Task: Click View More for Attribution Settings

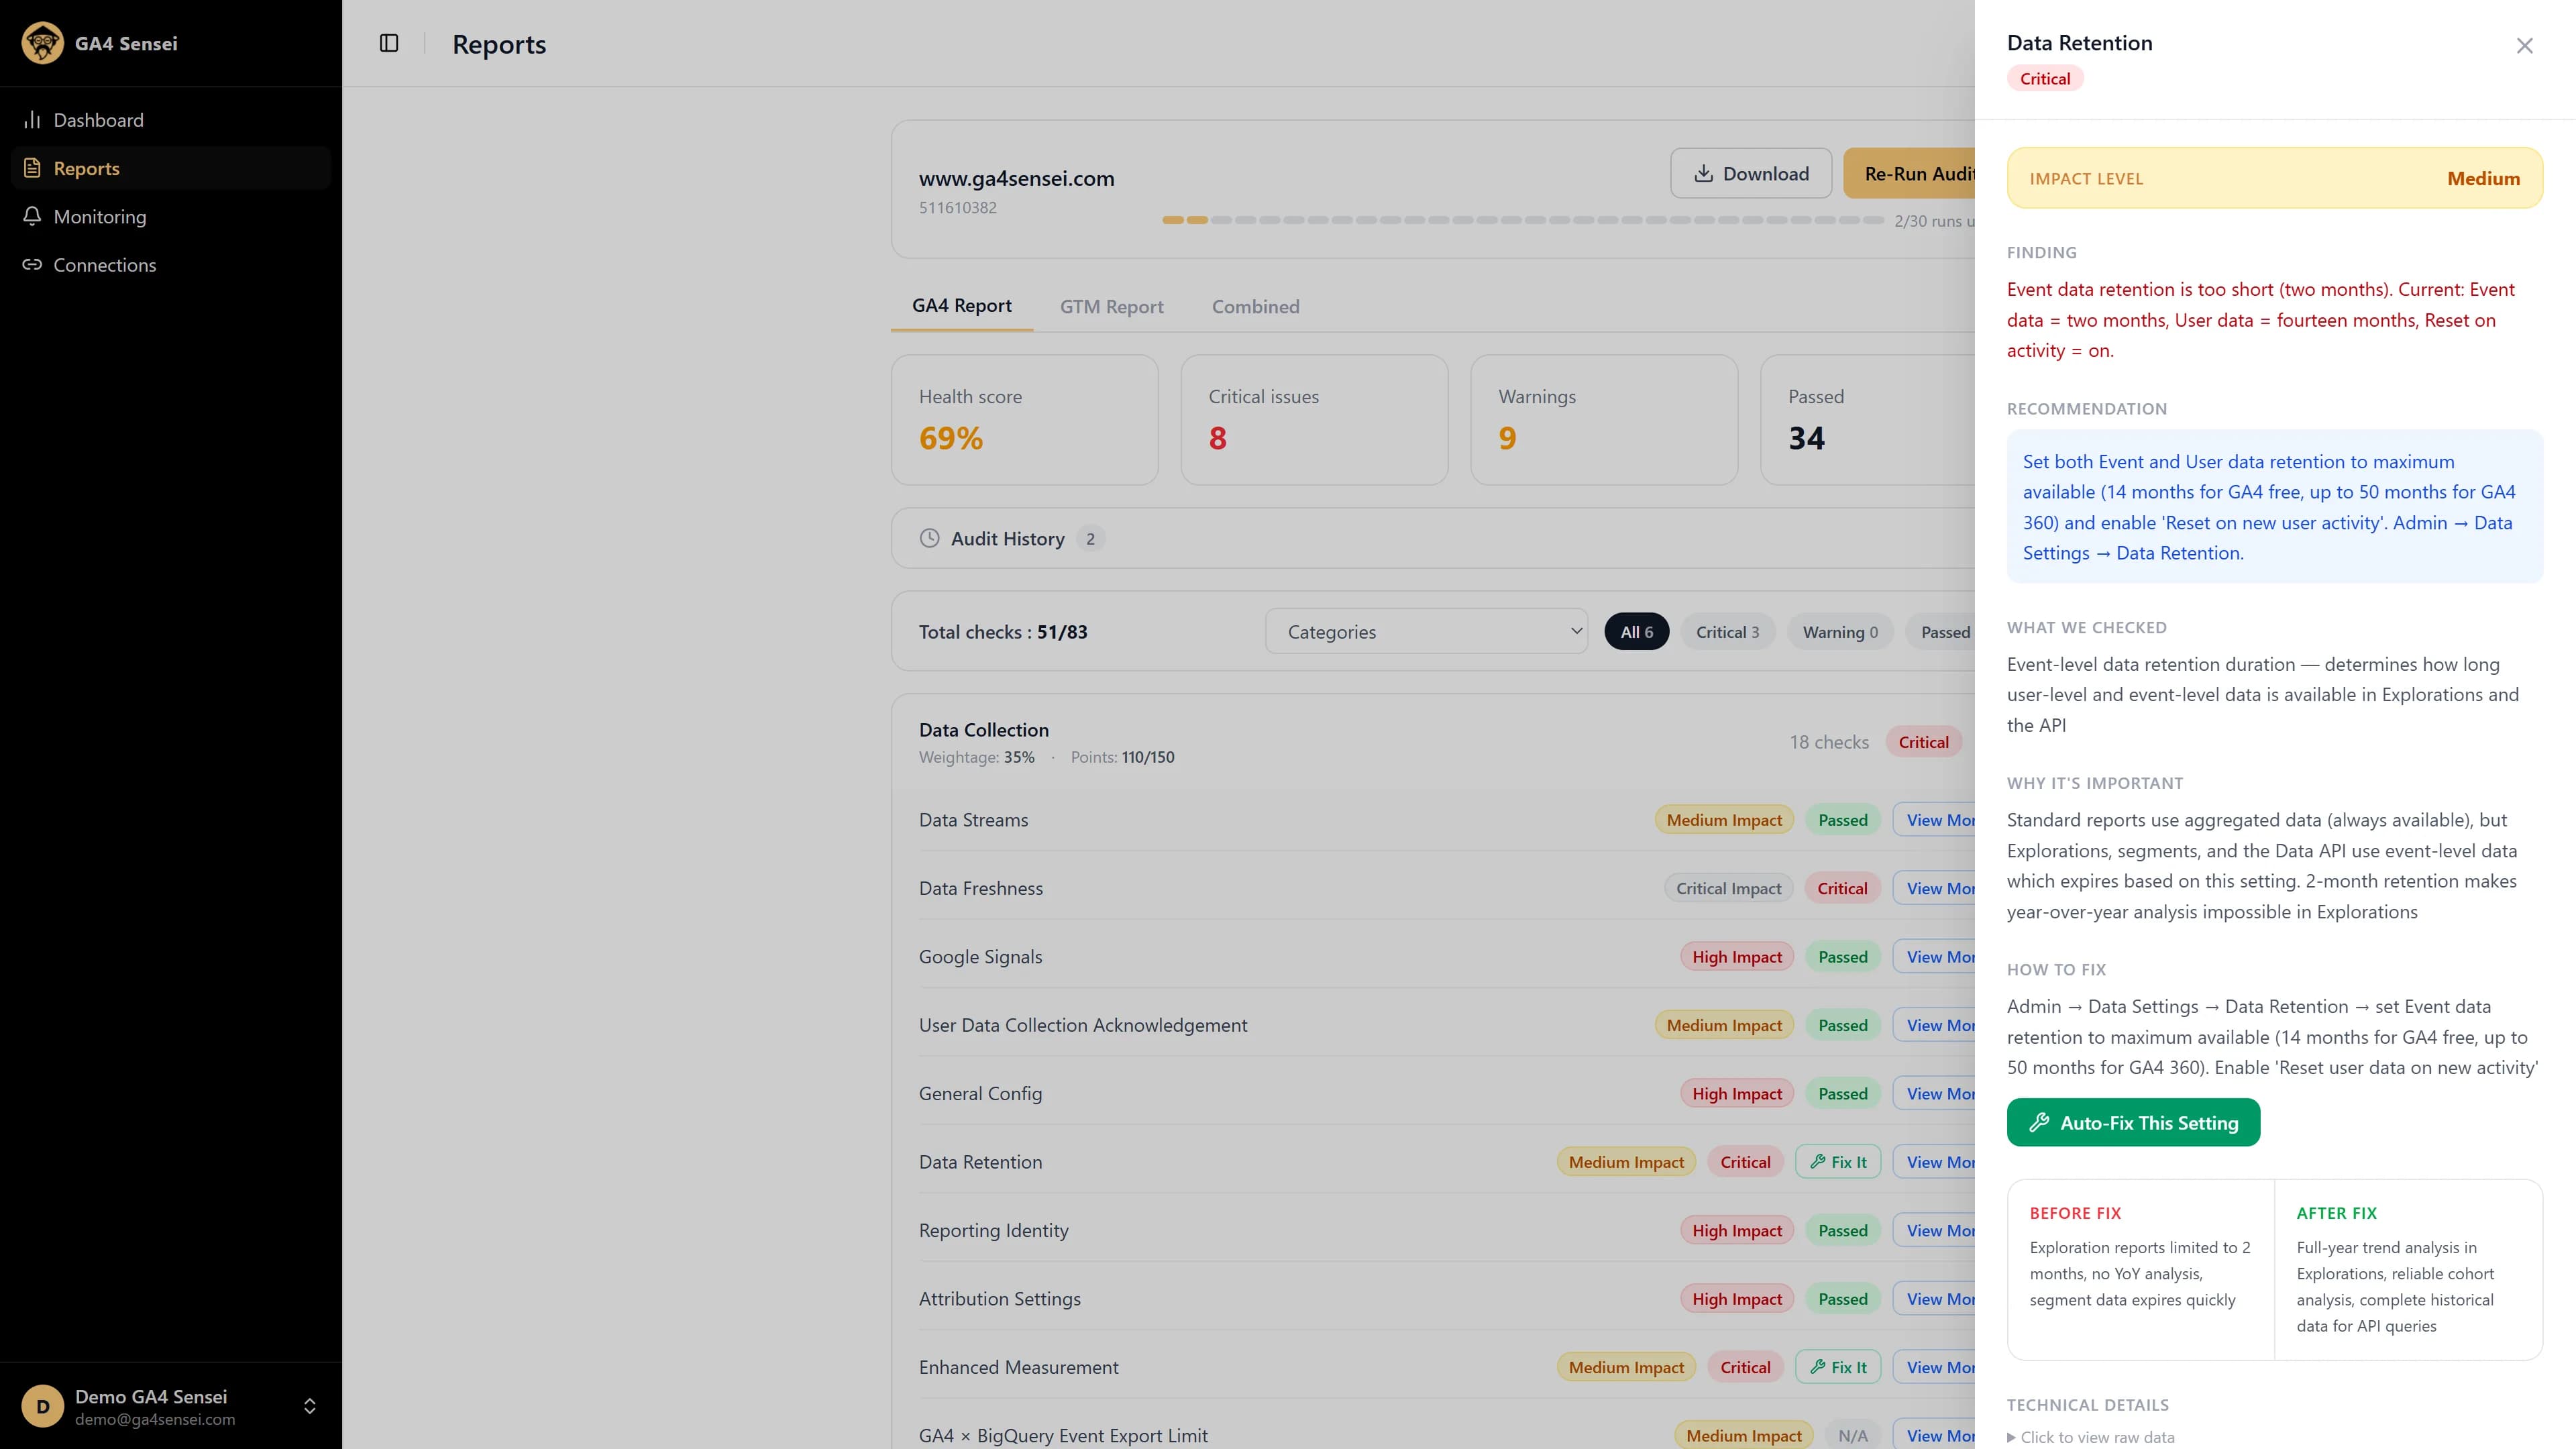Action: (1935, 1298)
